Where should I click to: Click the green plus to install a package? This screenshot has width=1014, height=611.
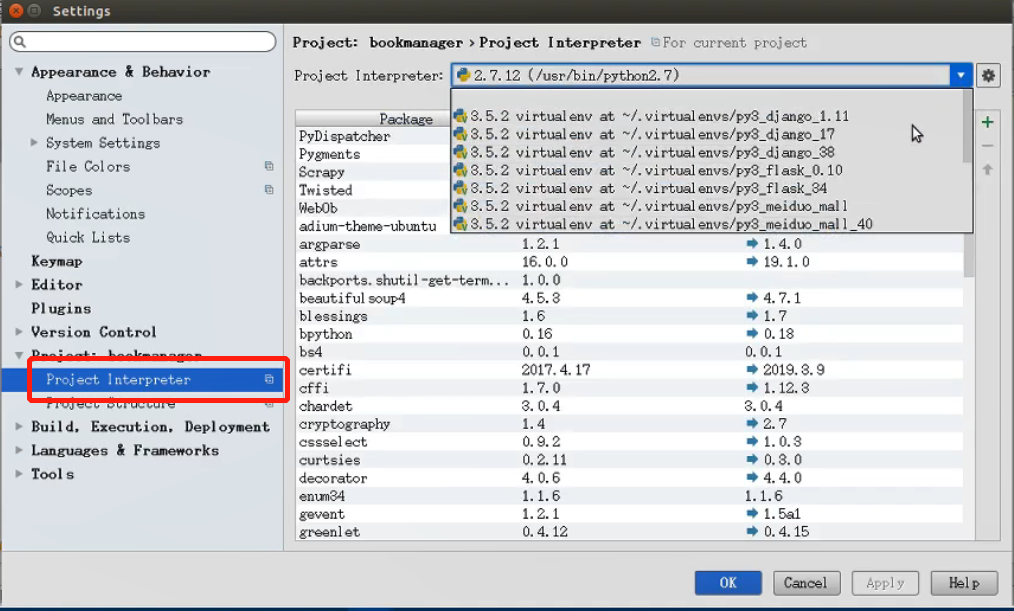[988, 122]
